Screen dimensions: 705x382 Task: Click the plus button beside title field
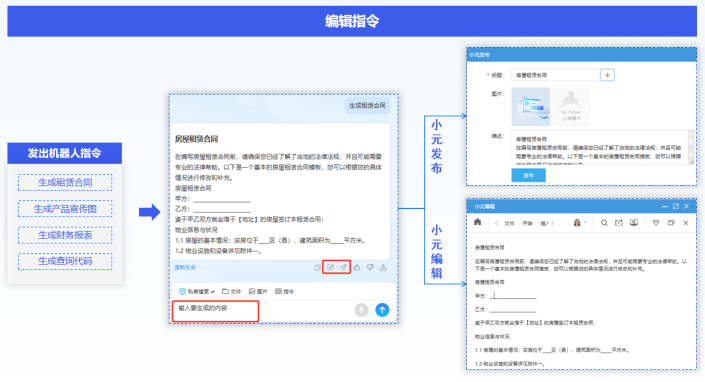tap(607, 75)
